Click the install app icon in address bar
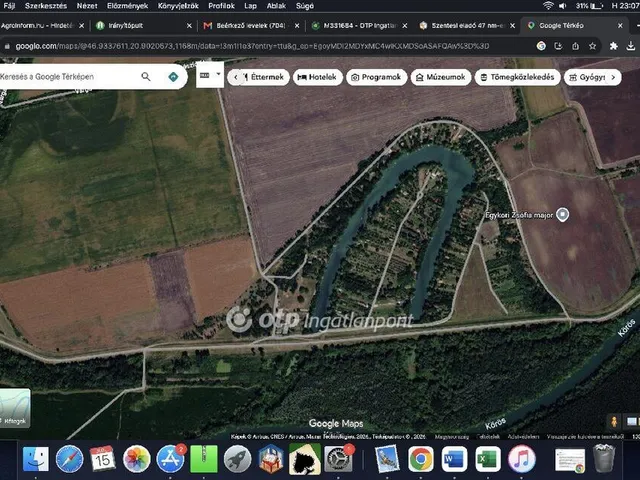 click(558, 46)
